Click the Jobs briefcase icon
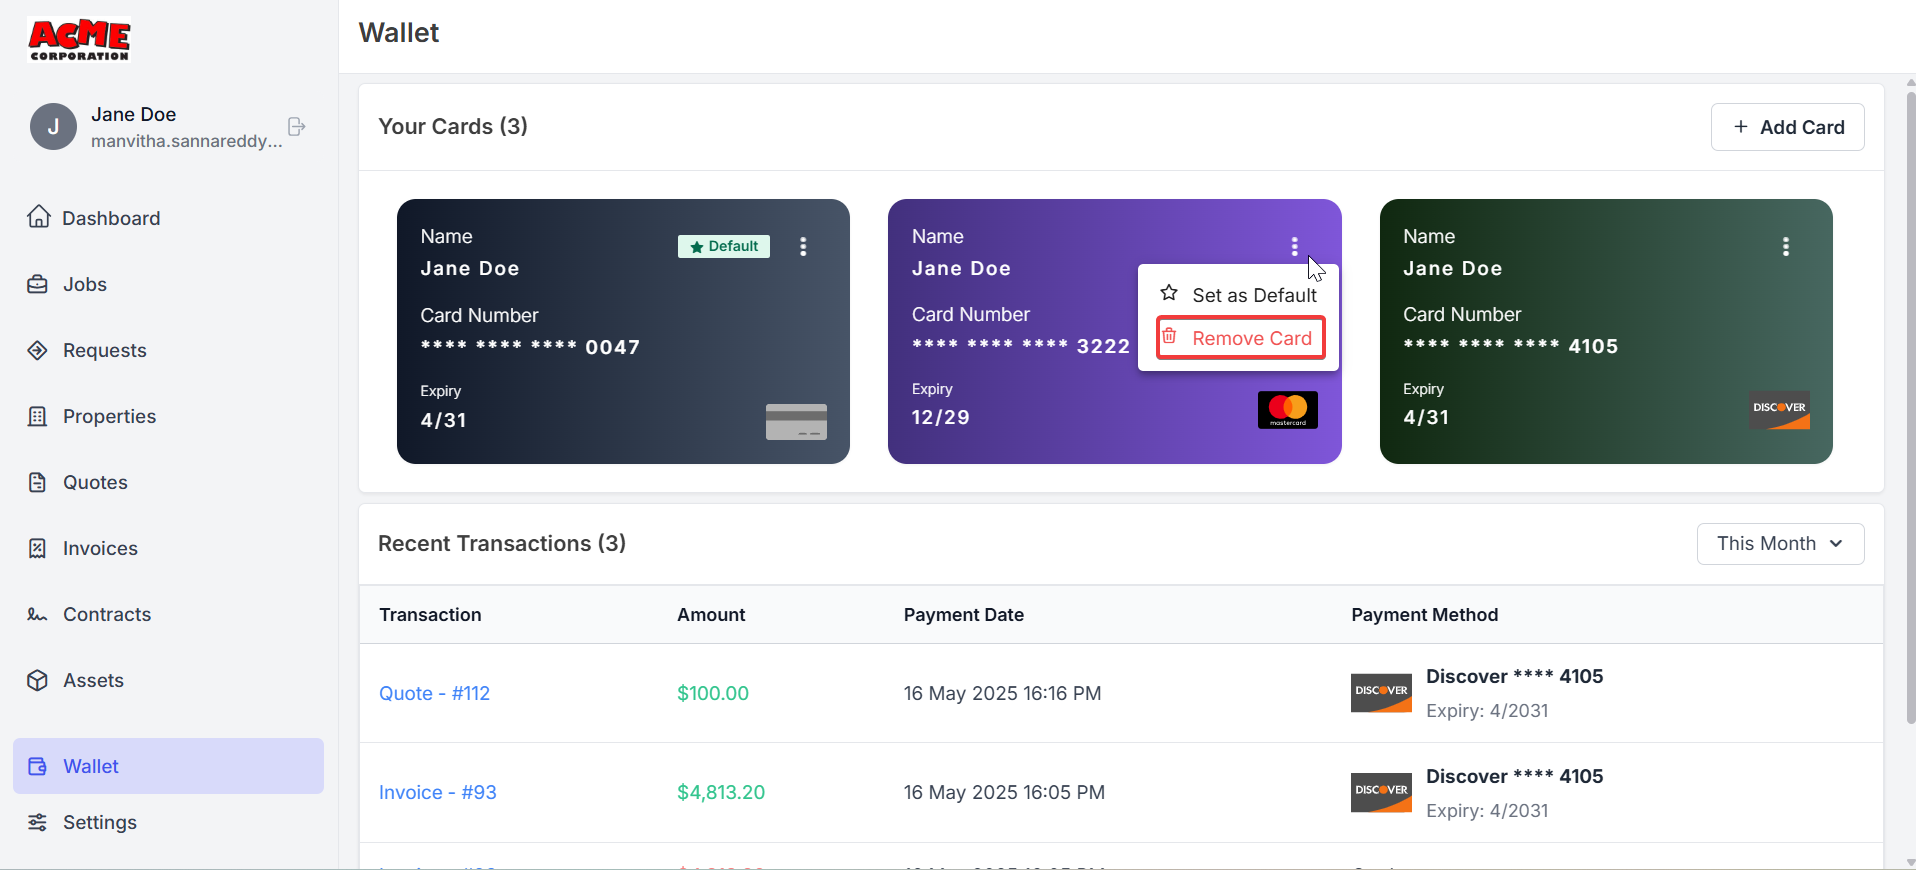Image resolution: width=1916 pixels, height=870 pixels. tap(38, 284)
